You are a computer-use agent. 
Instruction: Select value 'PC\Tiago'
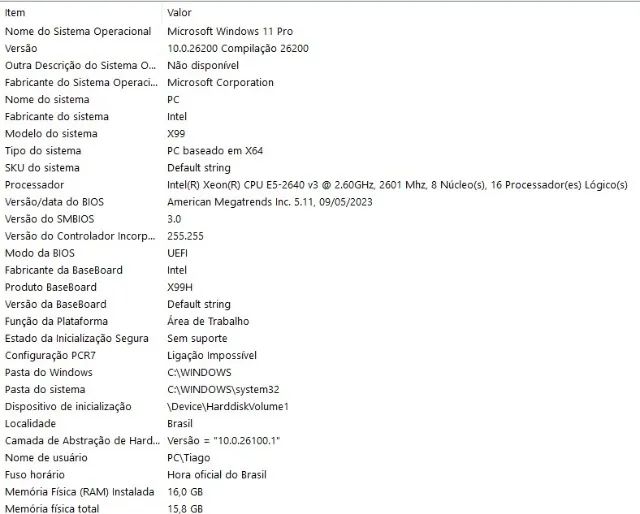189,458
